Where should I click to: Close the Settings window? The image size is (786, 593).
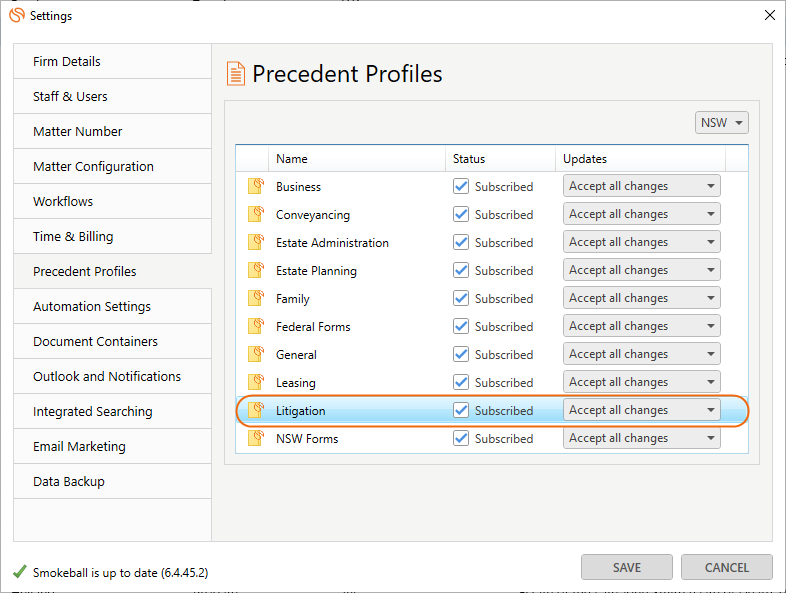(769, 15)
